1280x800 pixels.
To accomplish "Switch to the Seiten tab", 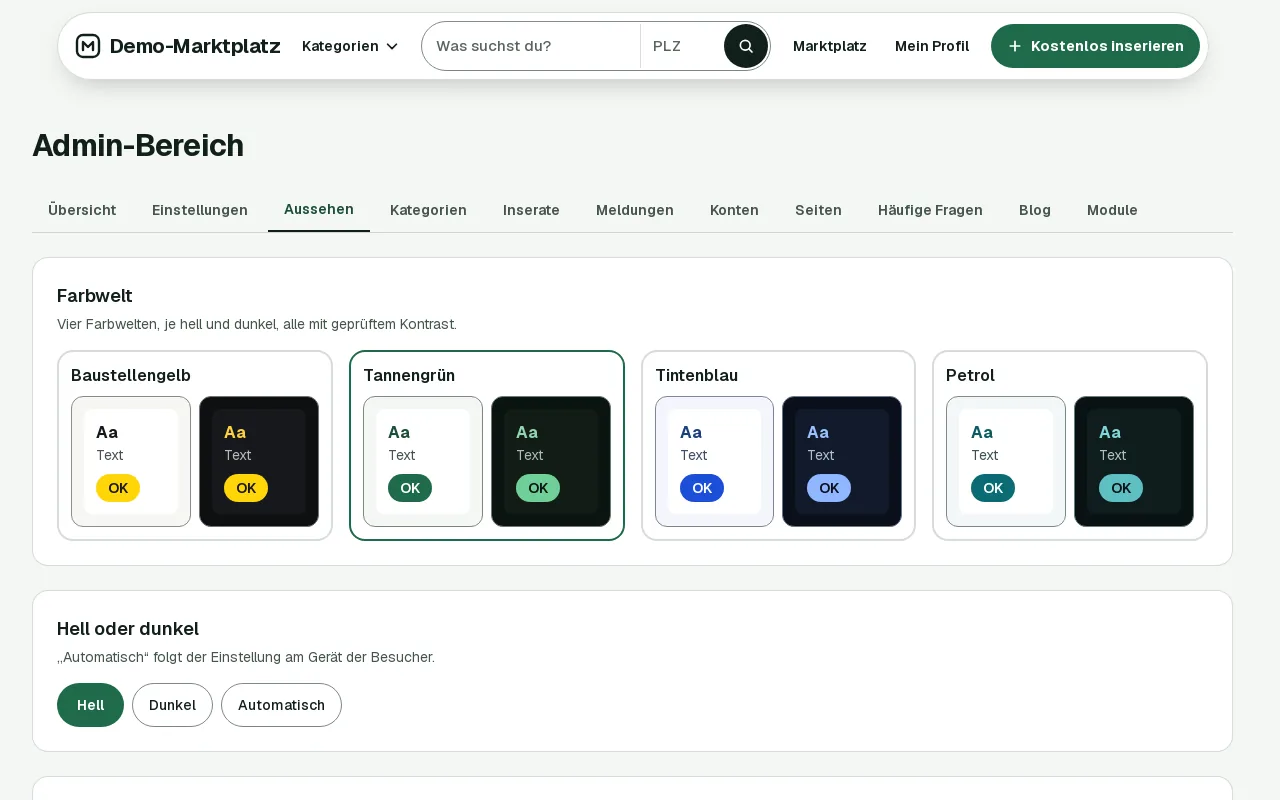I will pos(818,210).
